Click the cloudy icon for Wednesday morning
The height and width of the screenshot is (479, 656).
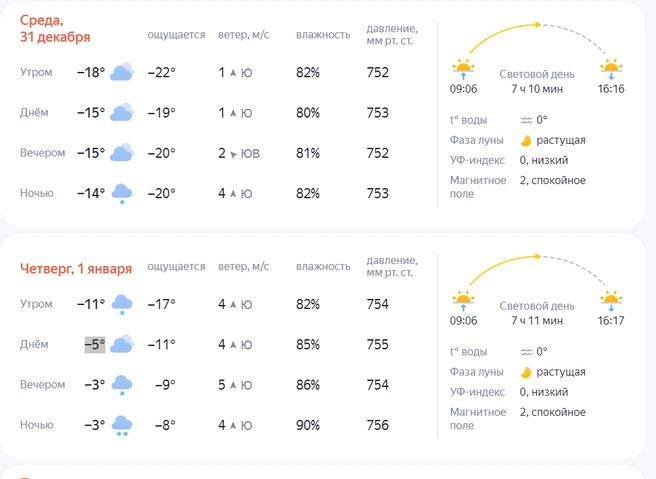coord(122,72)
